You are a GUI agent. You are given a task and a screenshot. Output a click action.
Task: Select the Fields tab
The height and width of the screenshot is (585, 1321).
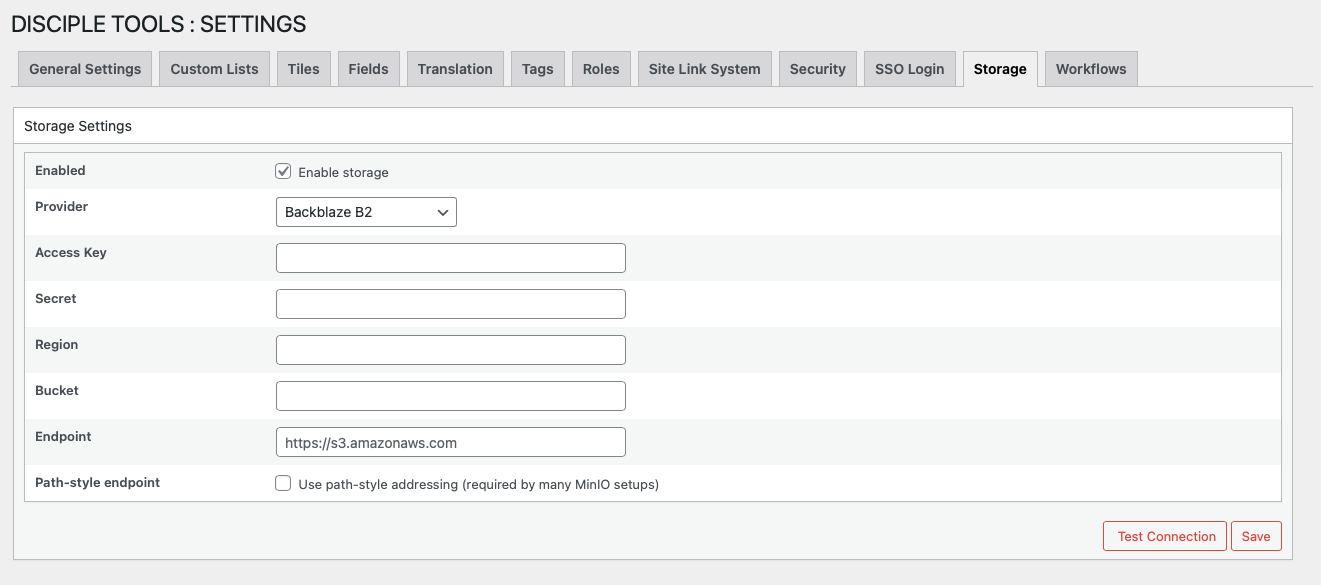click(368, 69)
